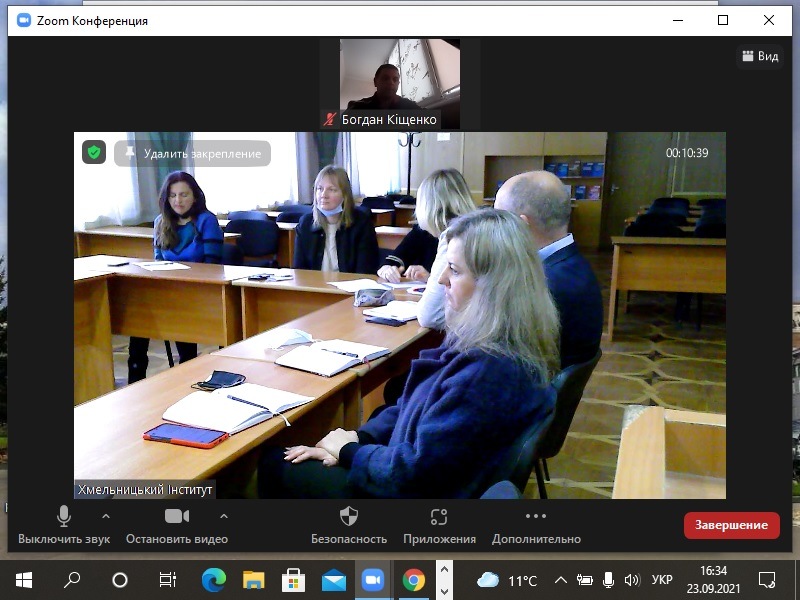Image resolution: width=800 pixels, height=600 pixels.
Task: Stop the camera with Остановить видео
Action: (177, 525)
